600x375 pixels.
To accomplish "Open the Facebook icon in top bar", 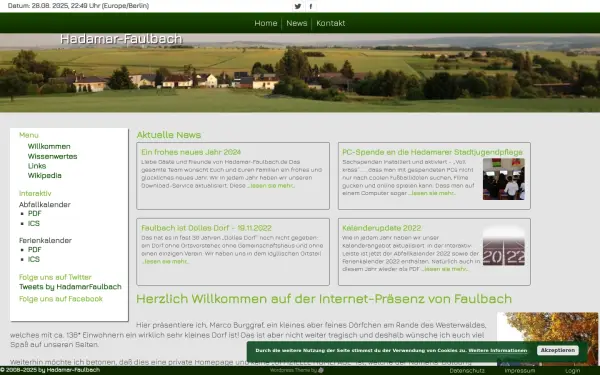I will coord(311,6).
